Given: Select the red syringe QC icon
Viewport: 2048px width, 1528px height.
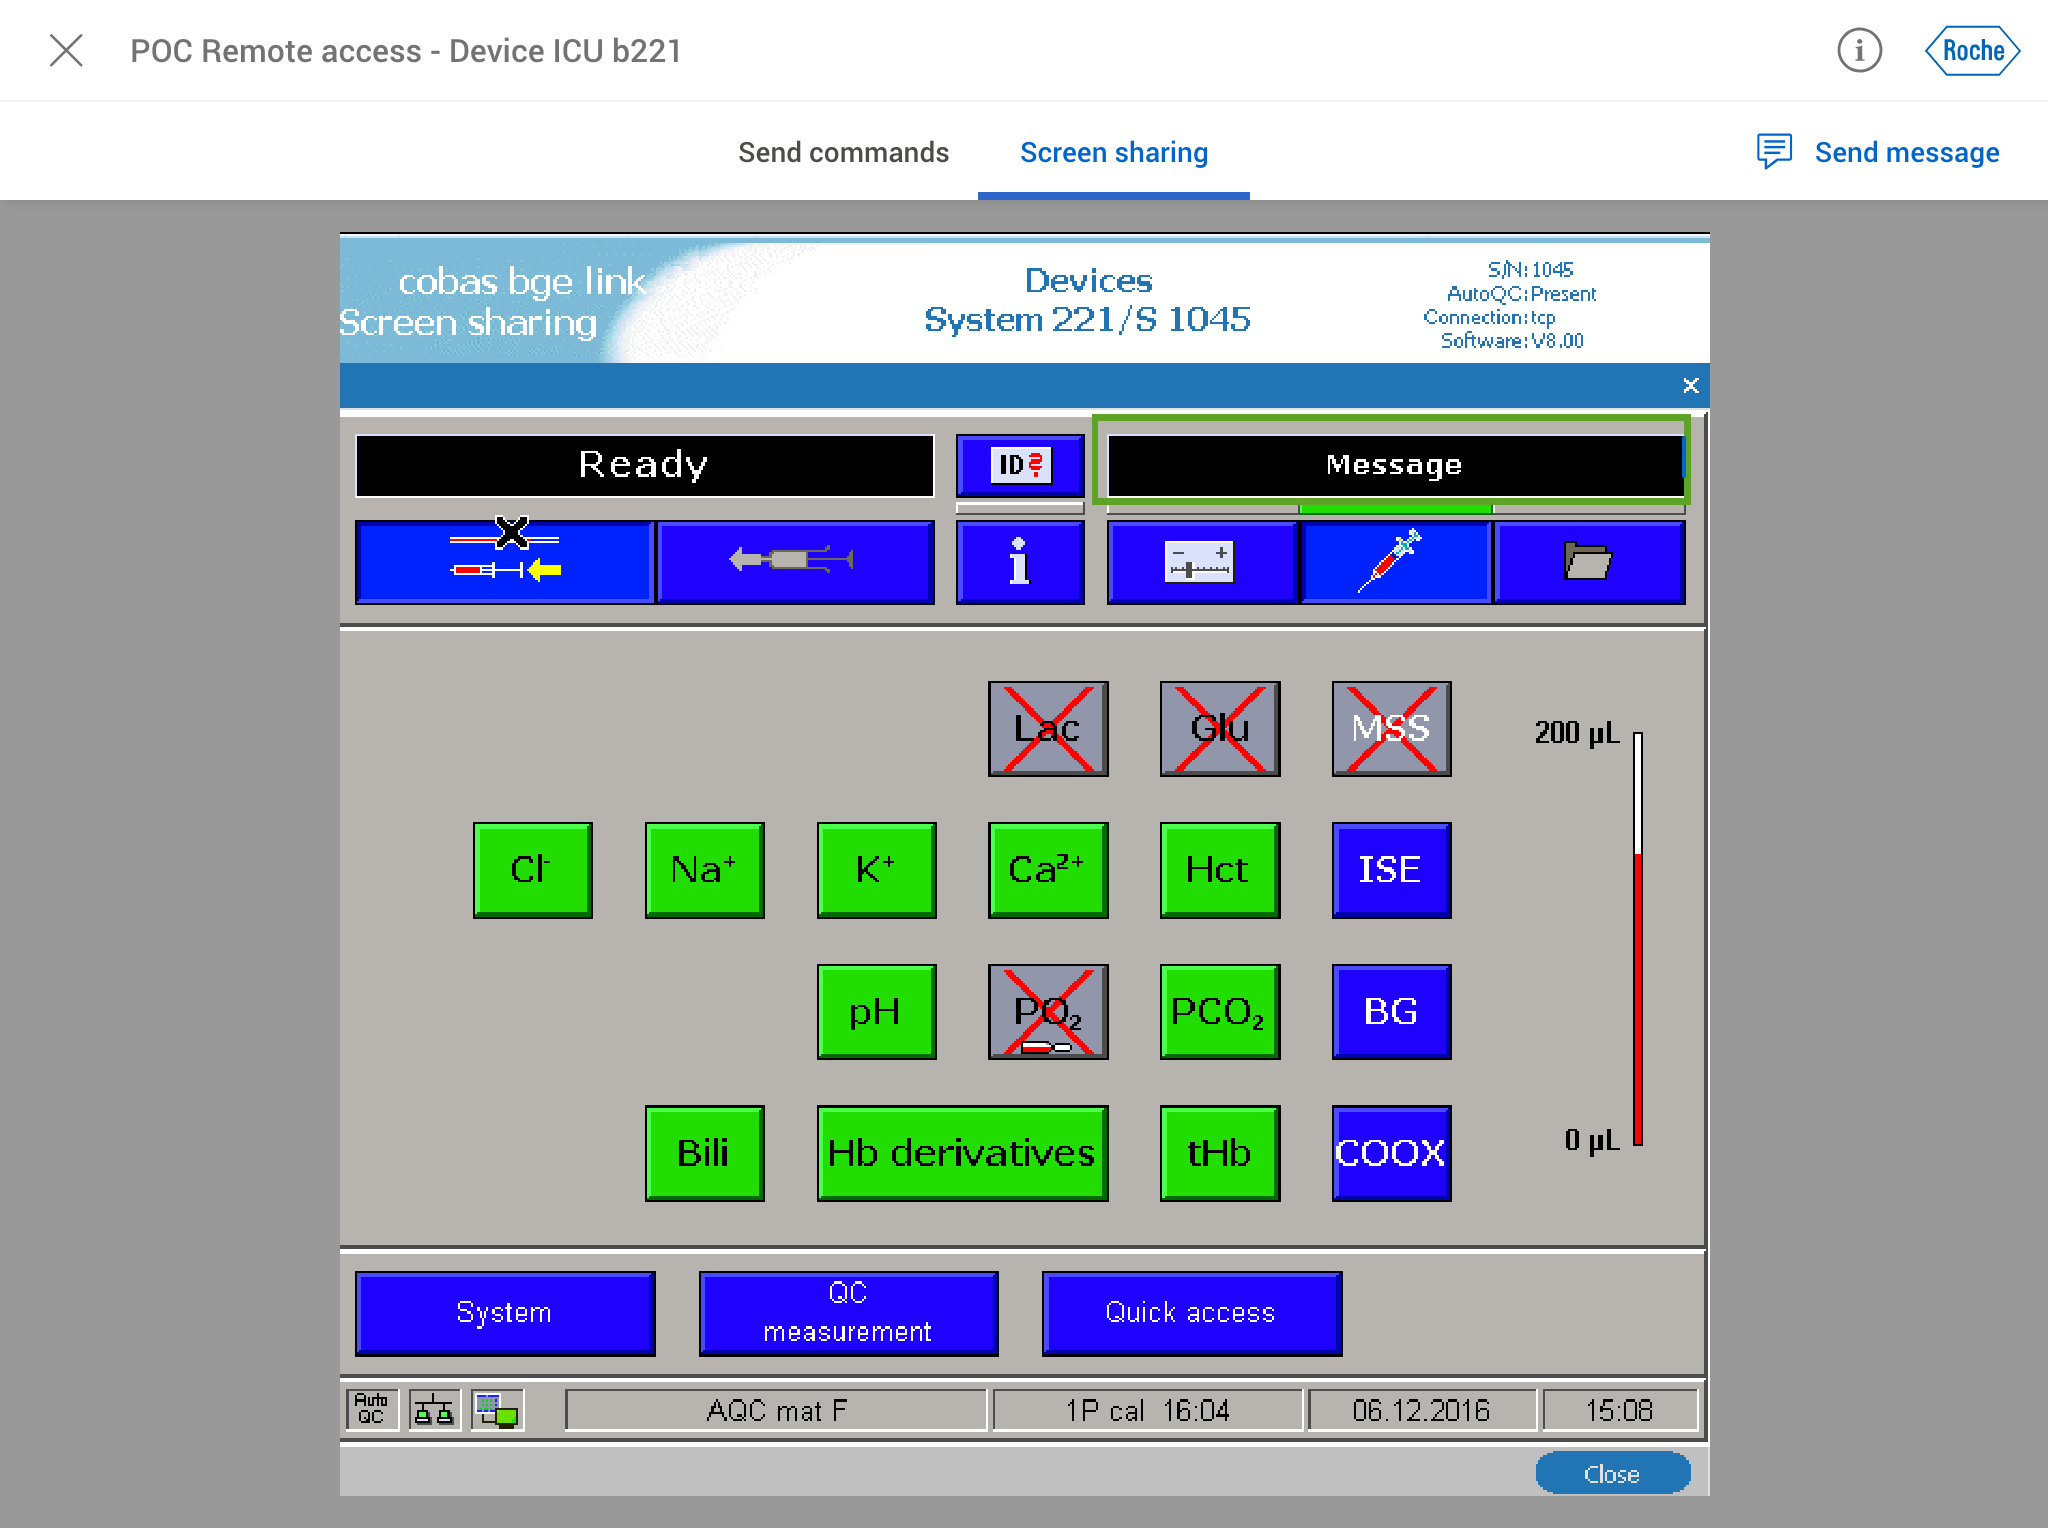Looking at the screenshot, I should (1394, 562).
